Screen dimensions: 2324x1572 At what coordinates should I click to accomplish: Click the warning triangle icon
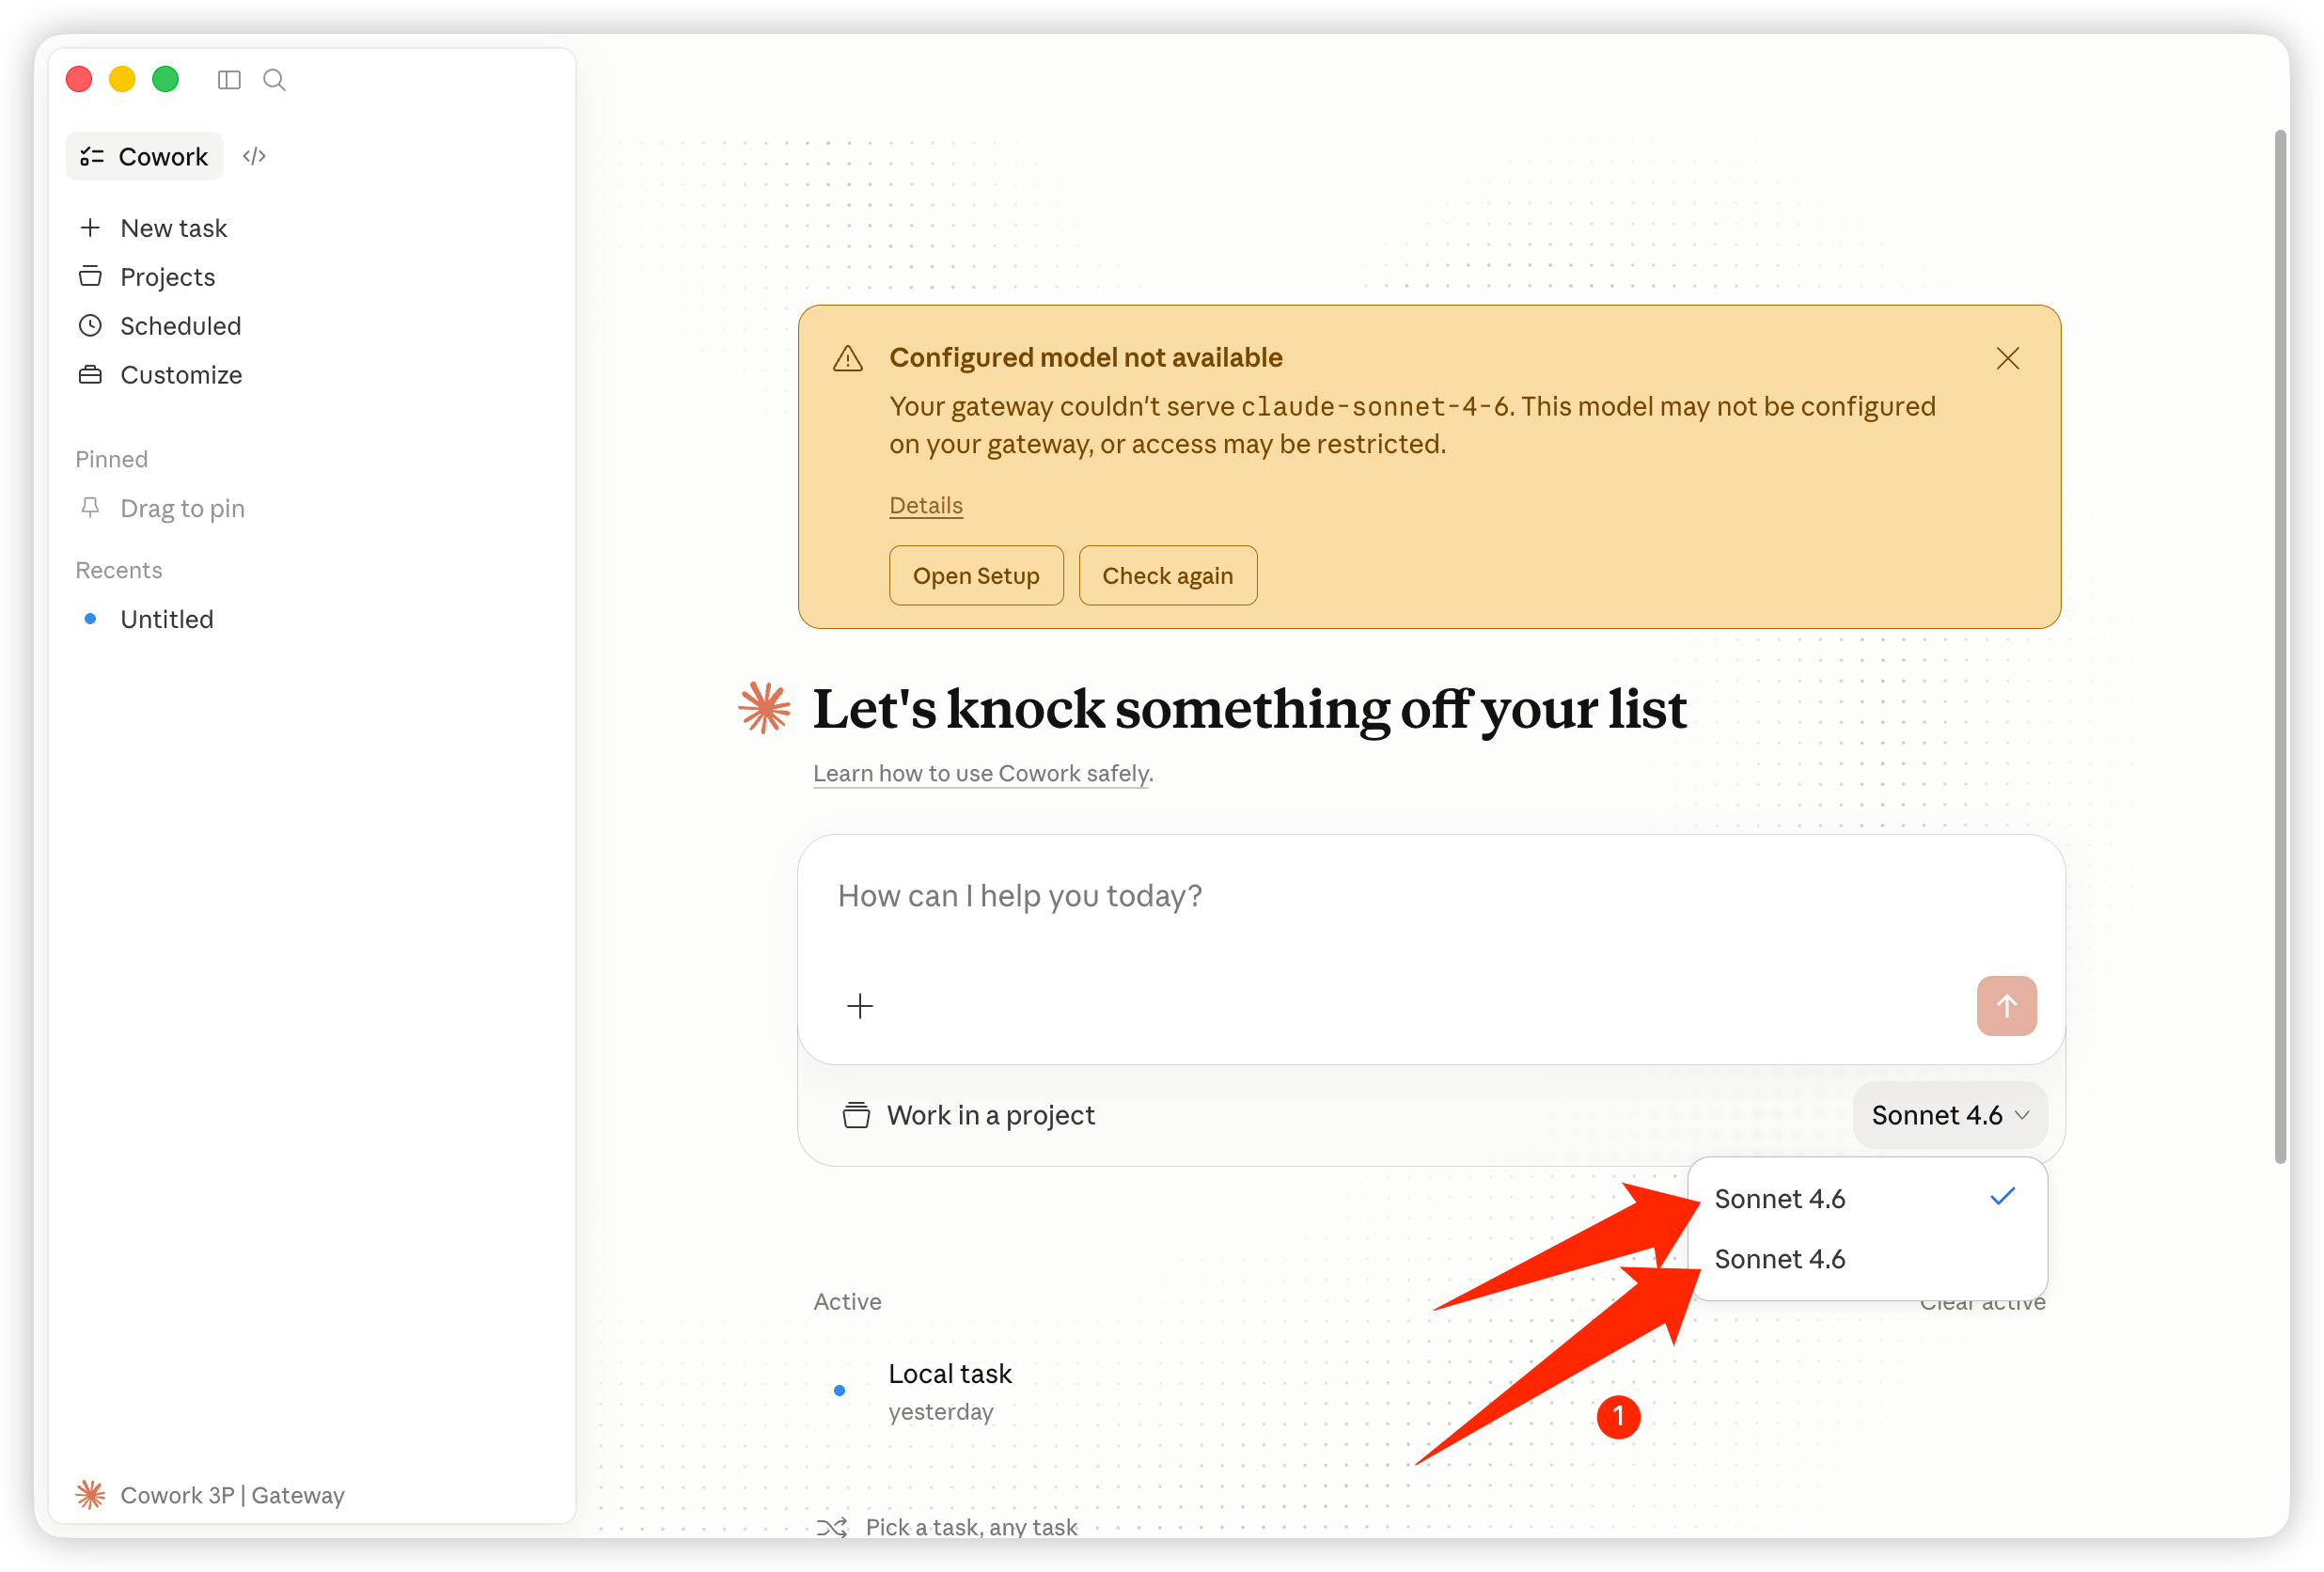(848, 358)
